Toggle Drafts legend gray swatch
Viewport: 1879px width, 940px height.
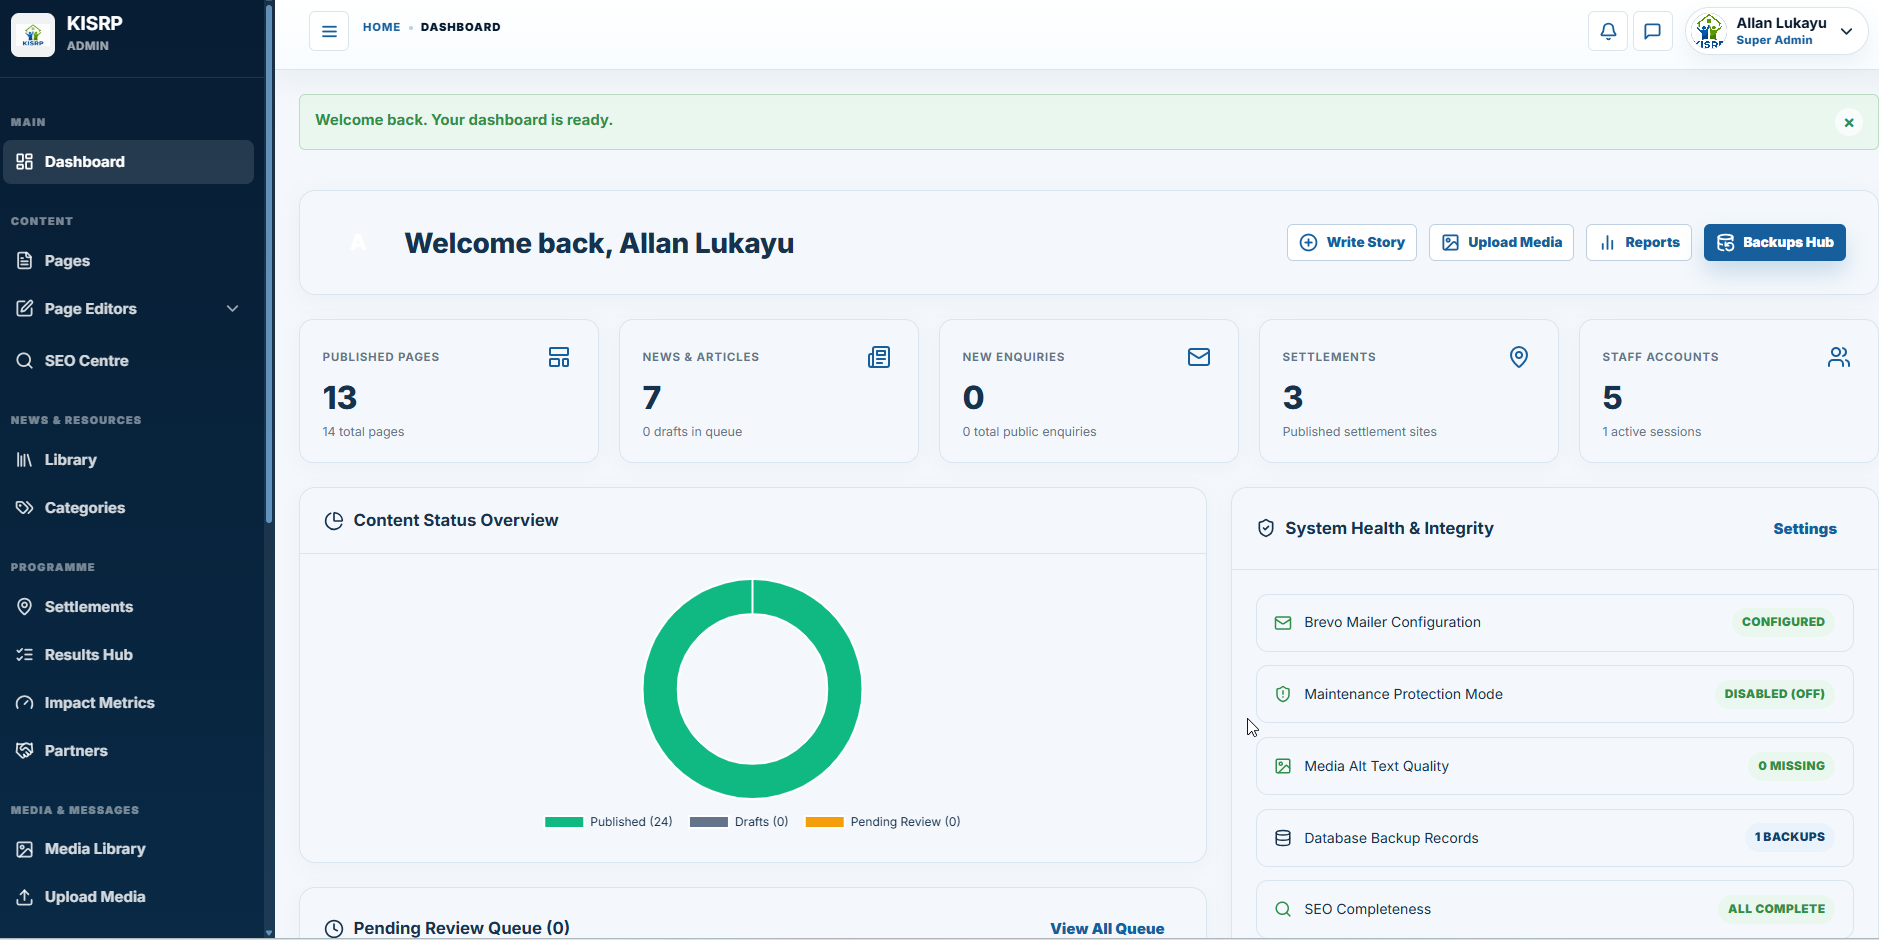[709, 822]
